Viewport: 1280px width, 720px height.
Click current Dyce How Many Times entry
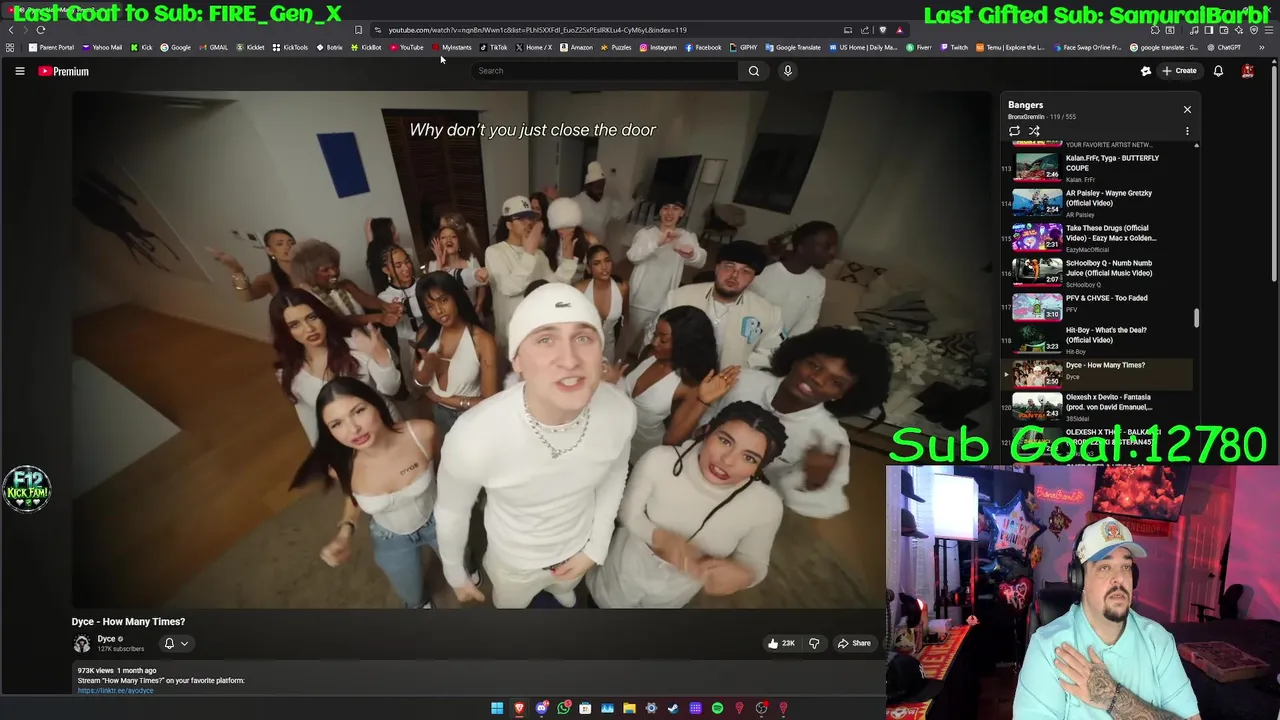coord(1098,374)
